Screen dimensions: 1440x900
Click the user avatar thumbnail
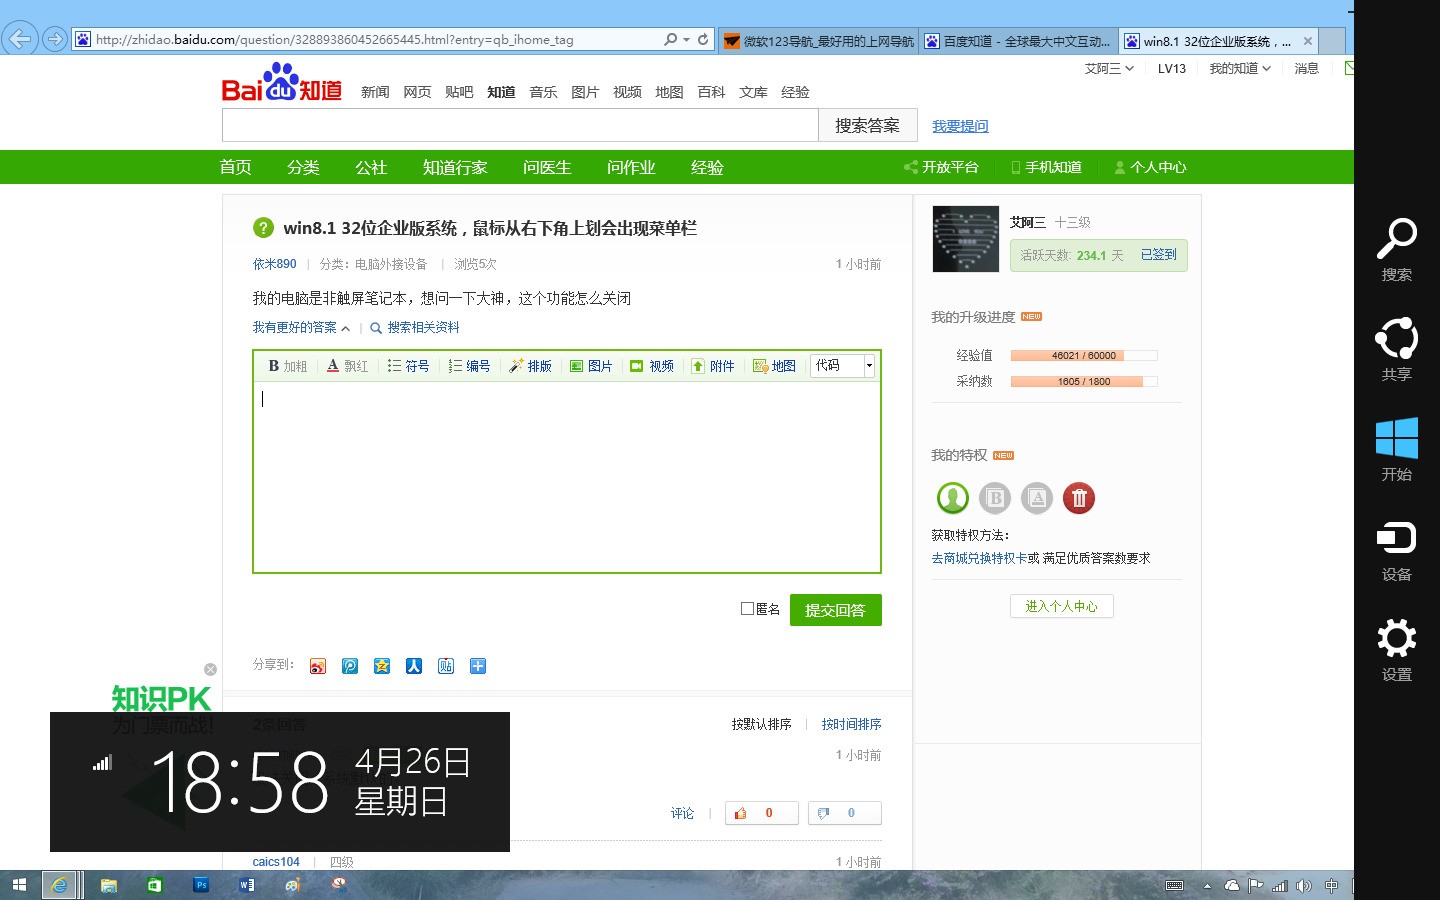coord(966,239)
